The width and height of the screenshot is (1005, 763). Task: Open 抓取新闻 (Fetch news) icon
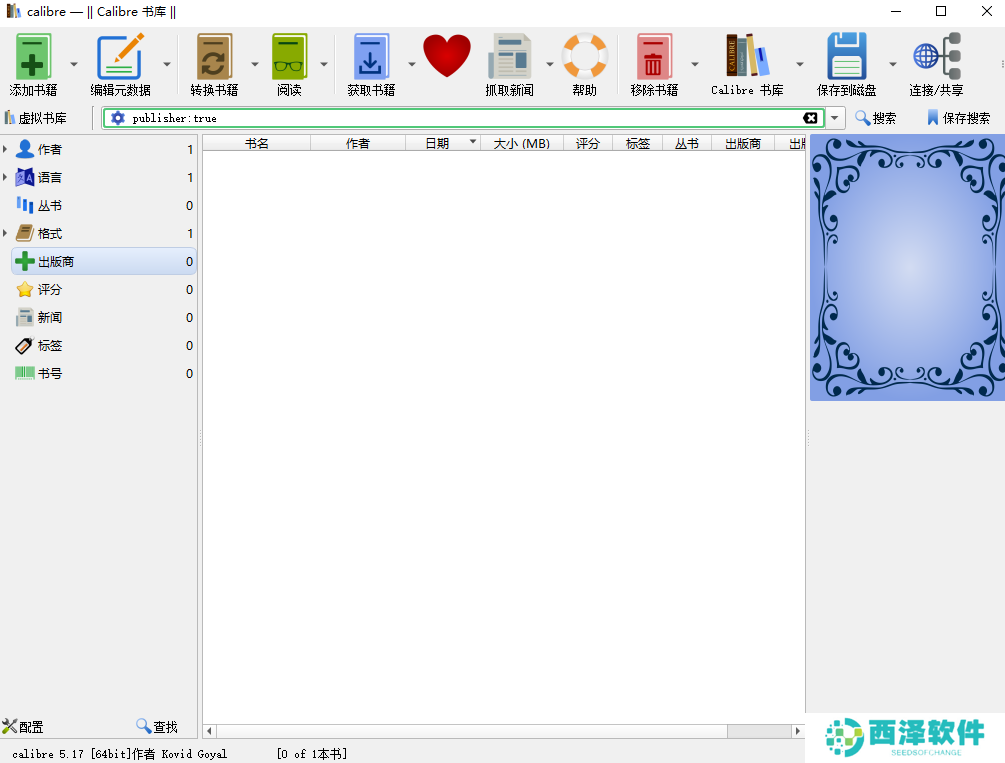[x=510, y=56]
